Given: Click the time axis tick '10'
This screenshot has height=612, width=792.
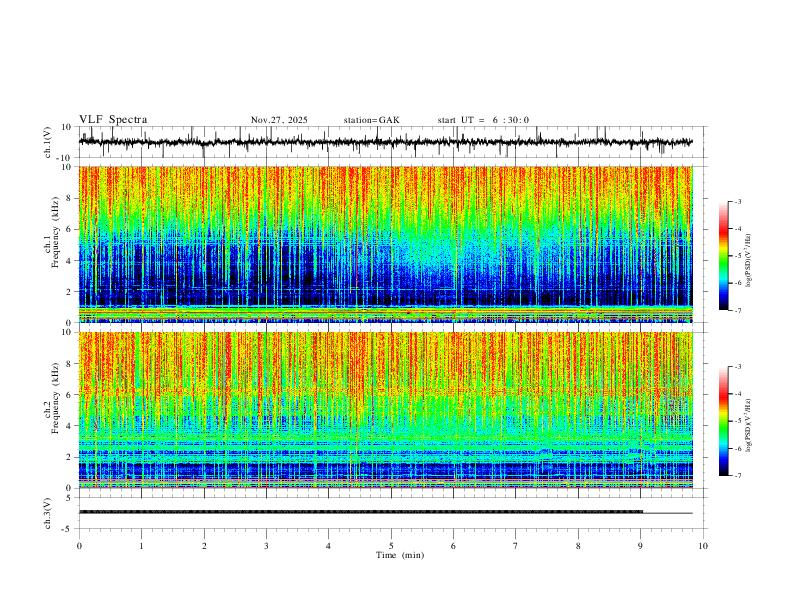Looking at the screenshot, I should coord(703,546).
